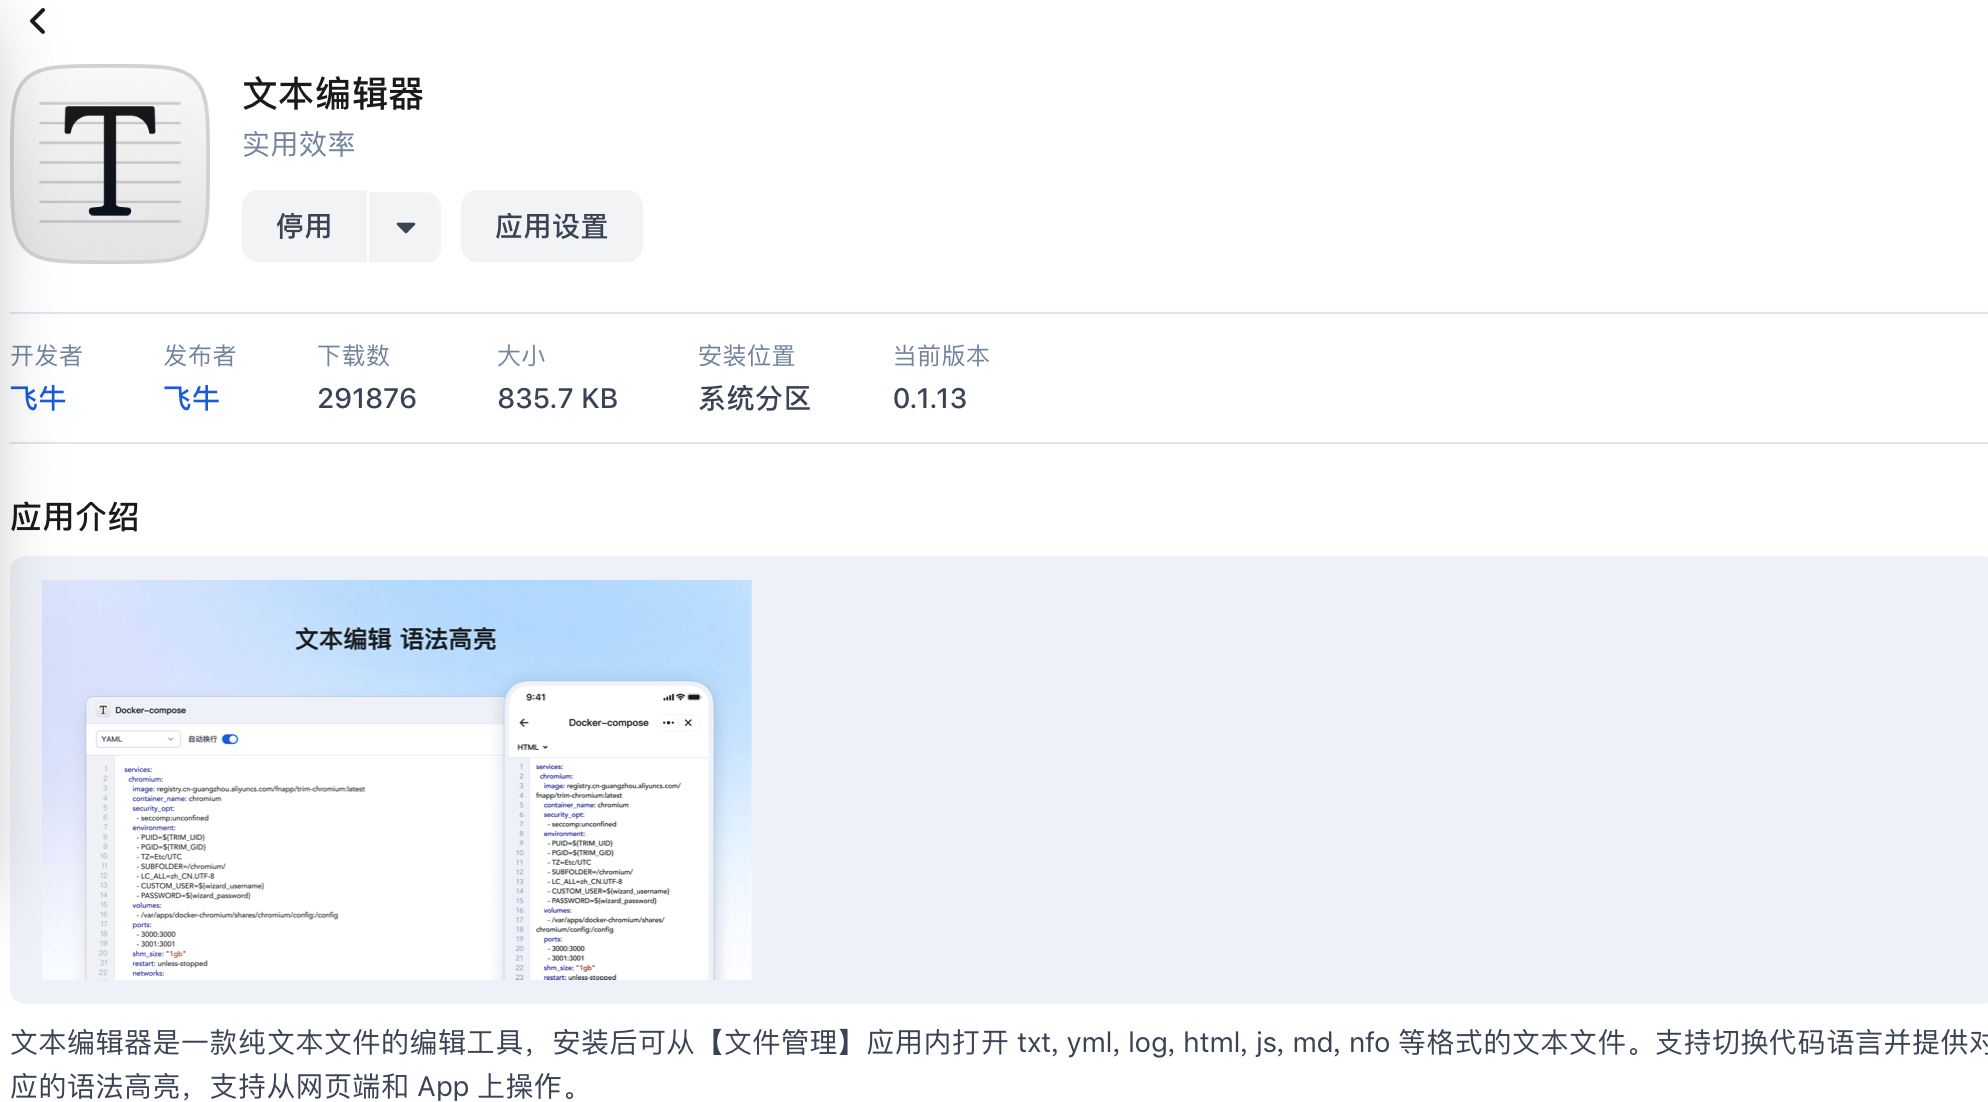Click the back arrow at the top left

(38, 21)
